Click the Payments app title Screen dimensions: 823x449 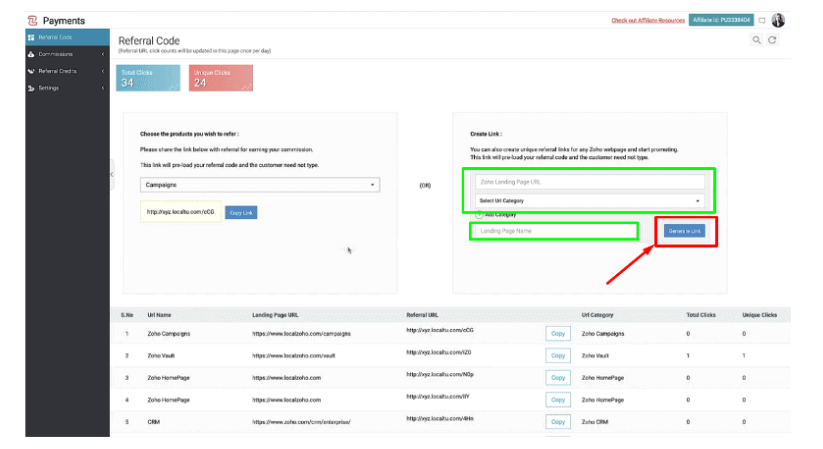[x=64, y=20]
